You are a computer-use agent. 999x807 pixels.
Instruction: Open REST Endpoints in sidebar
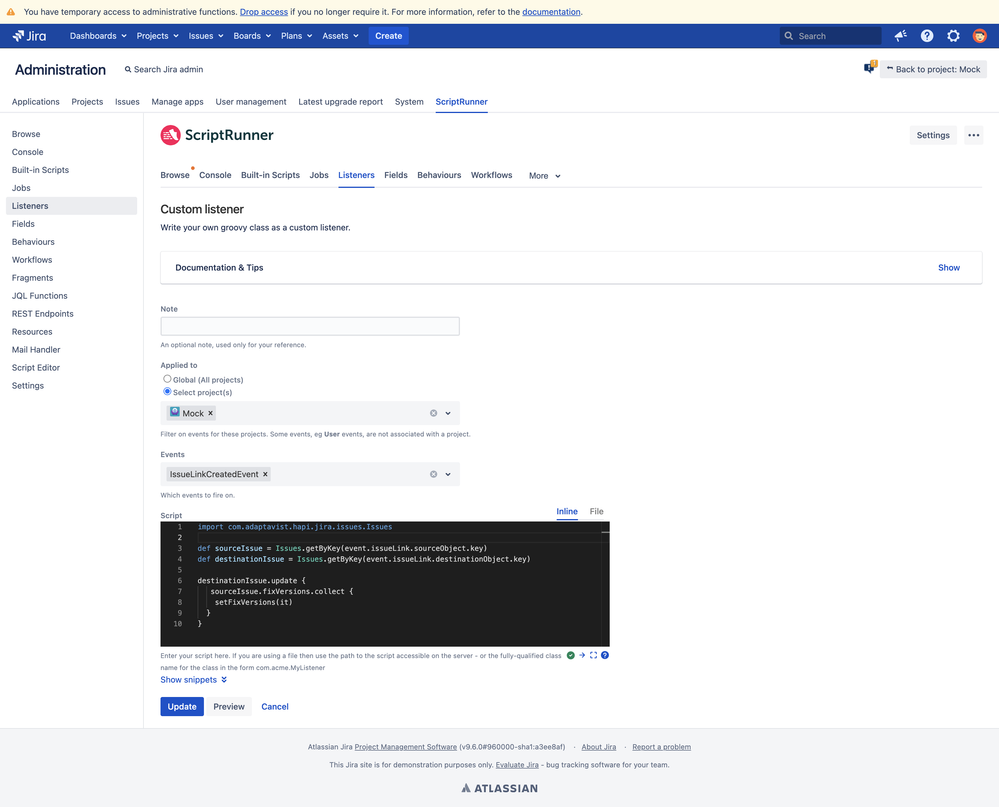(43, 313)
